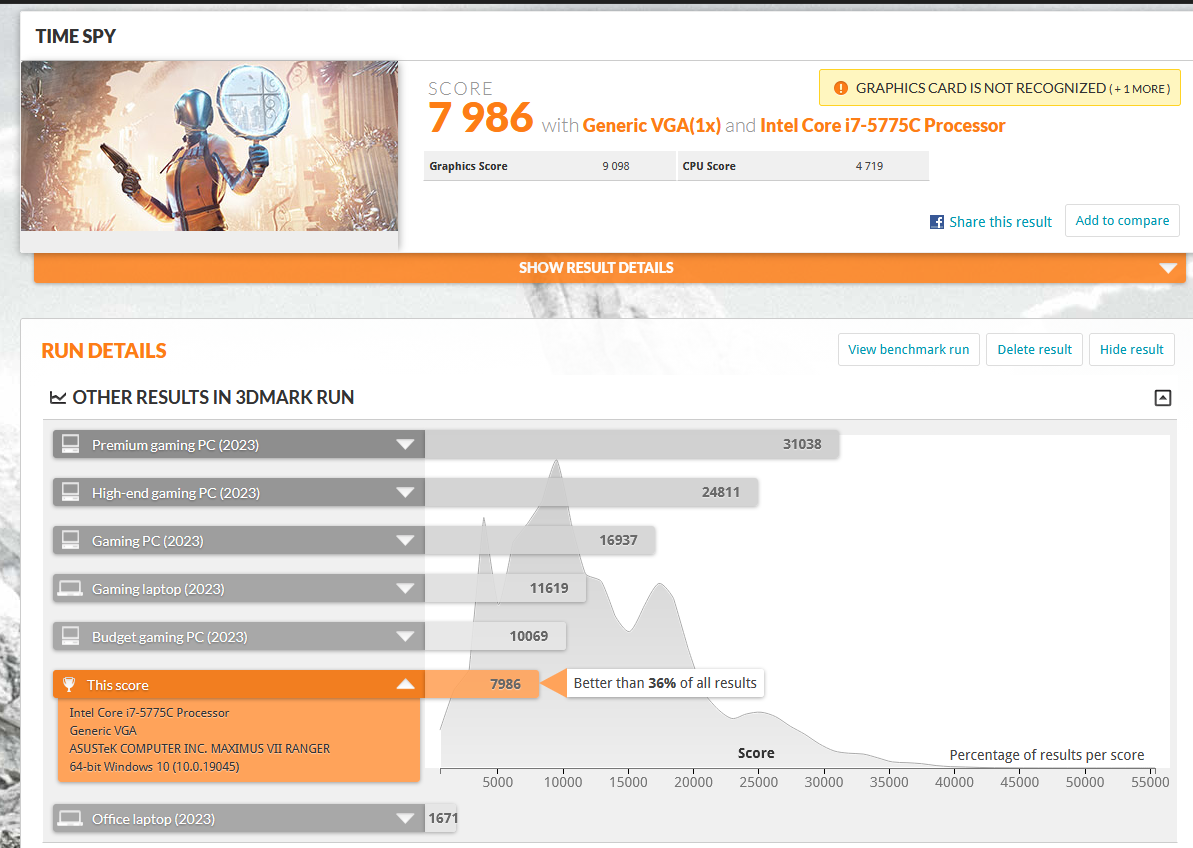The width and height of the screenshot is (1193, 848).
Task: Click the laptop icon in Office laptop row
Action: (70, 818)
